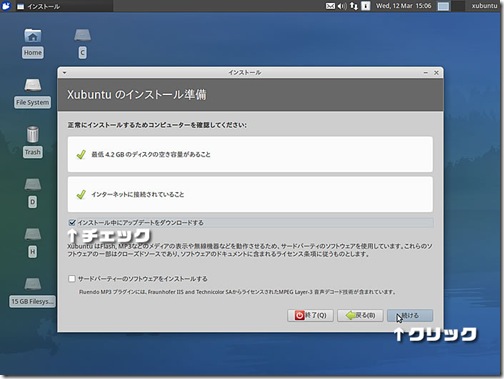Screen dimensions: 504x379
Task: Click the Fluendo MP3 plugin license note
Action: pos(238,292)
